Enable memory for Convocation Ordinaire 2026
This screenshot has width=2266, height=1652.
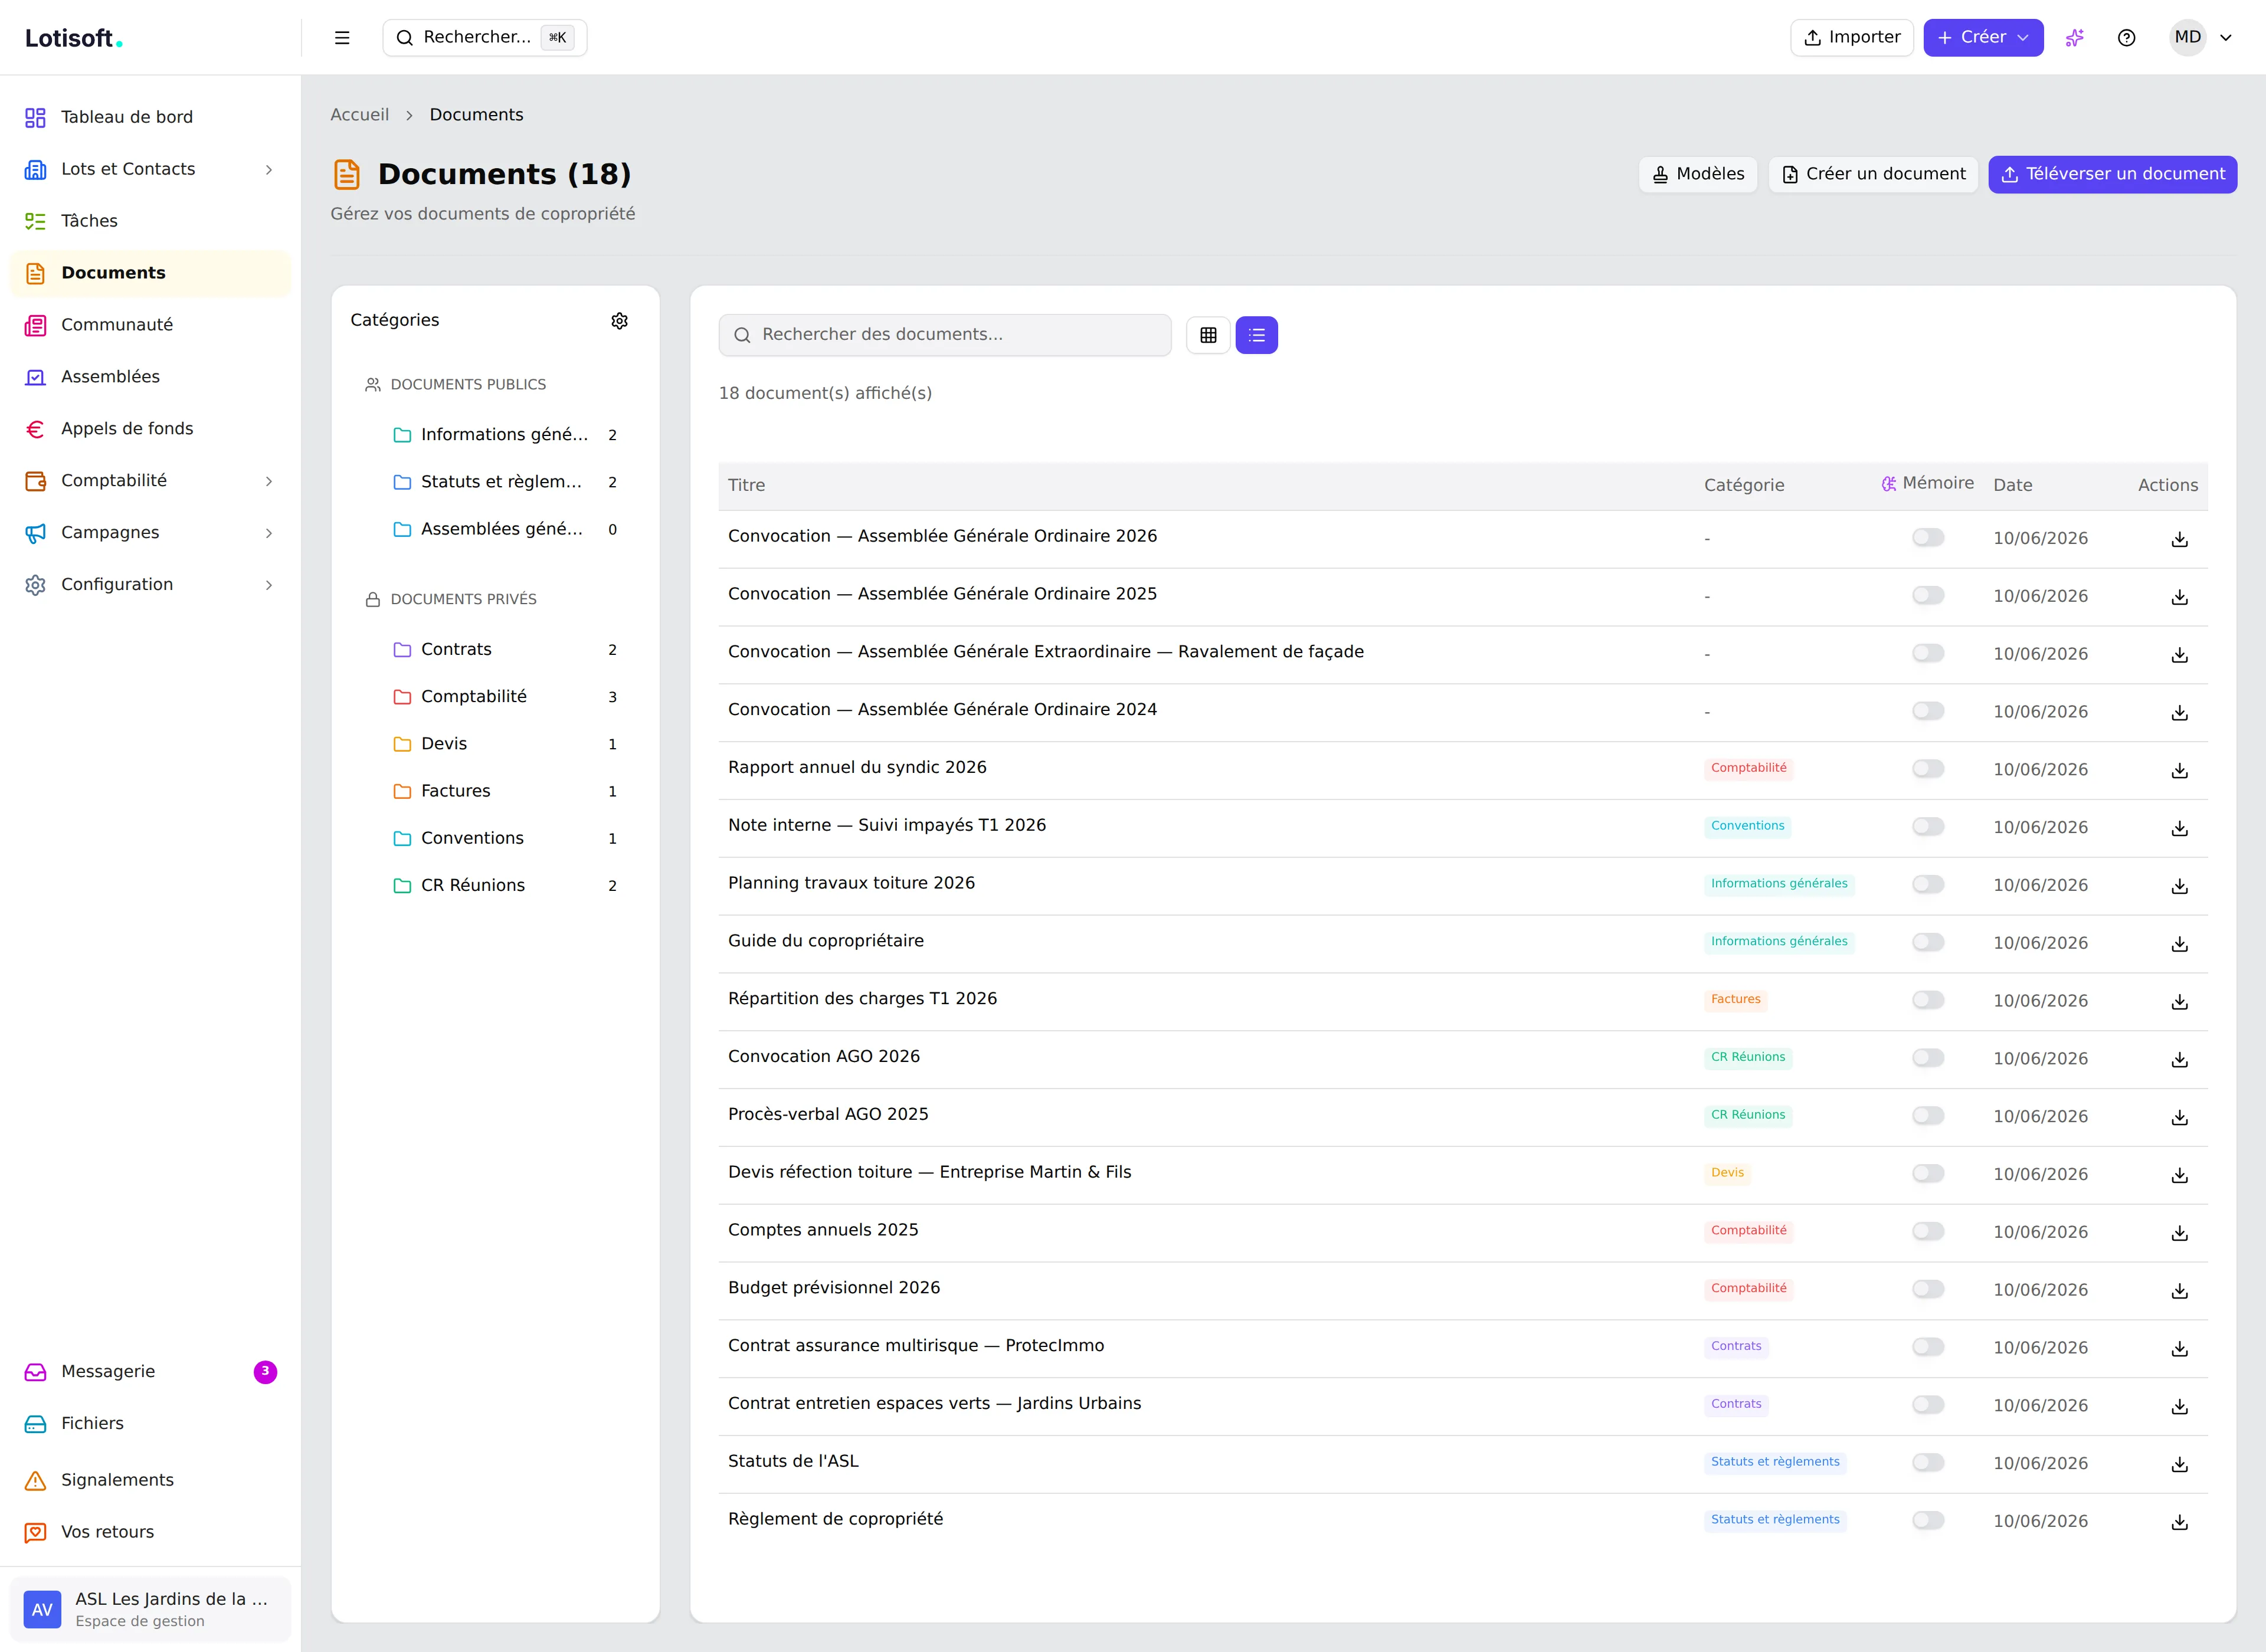[1928, 538]
